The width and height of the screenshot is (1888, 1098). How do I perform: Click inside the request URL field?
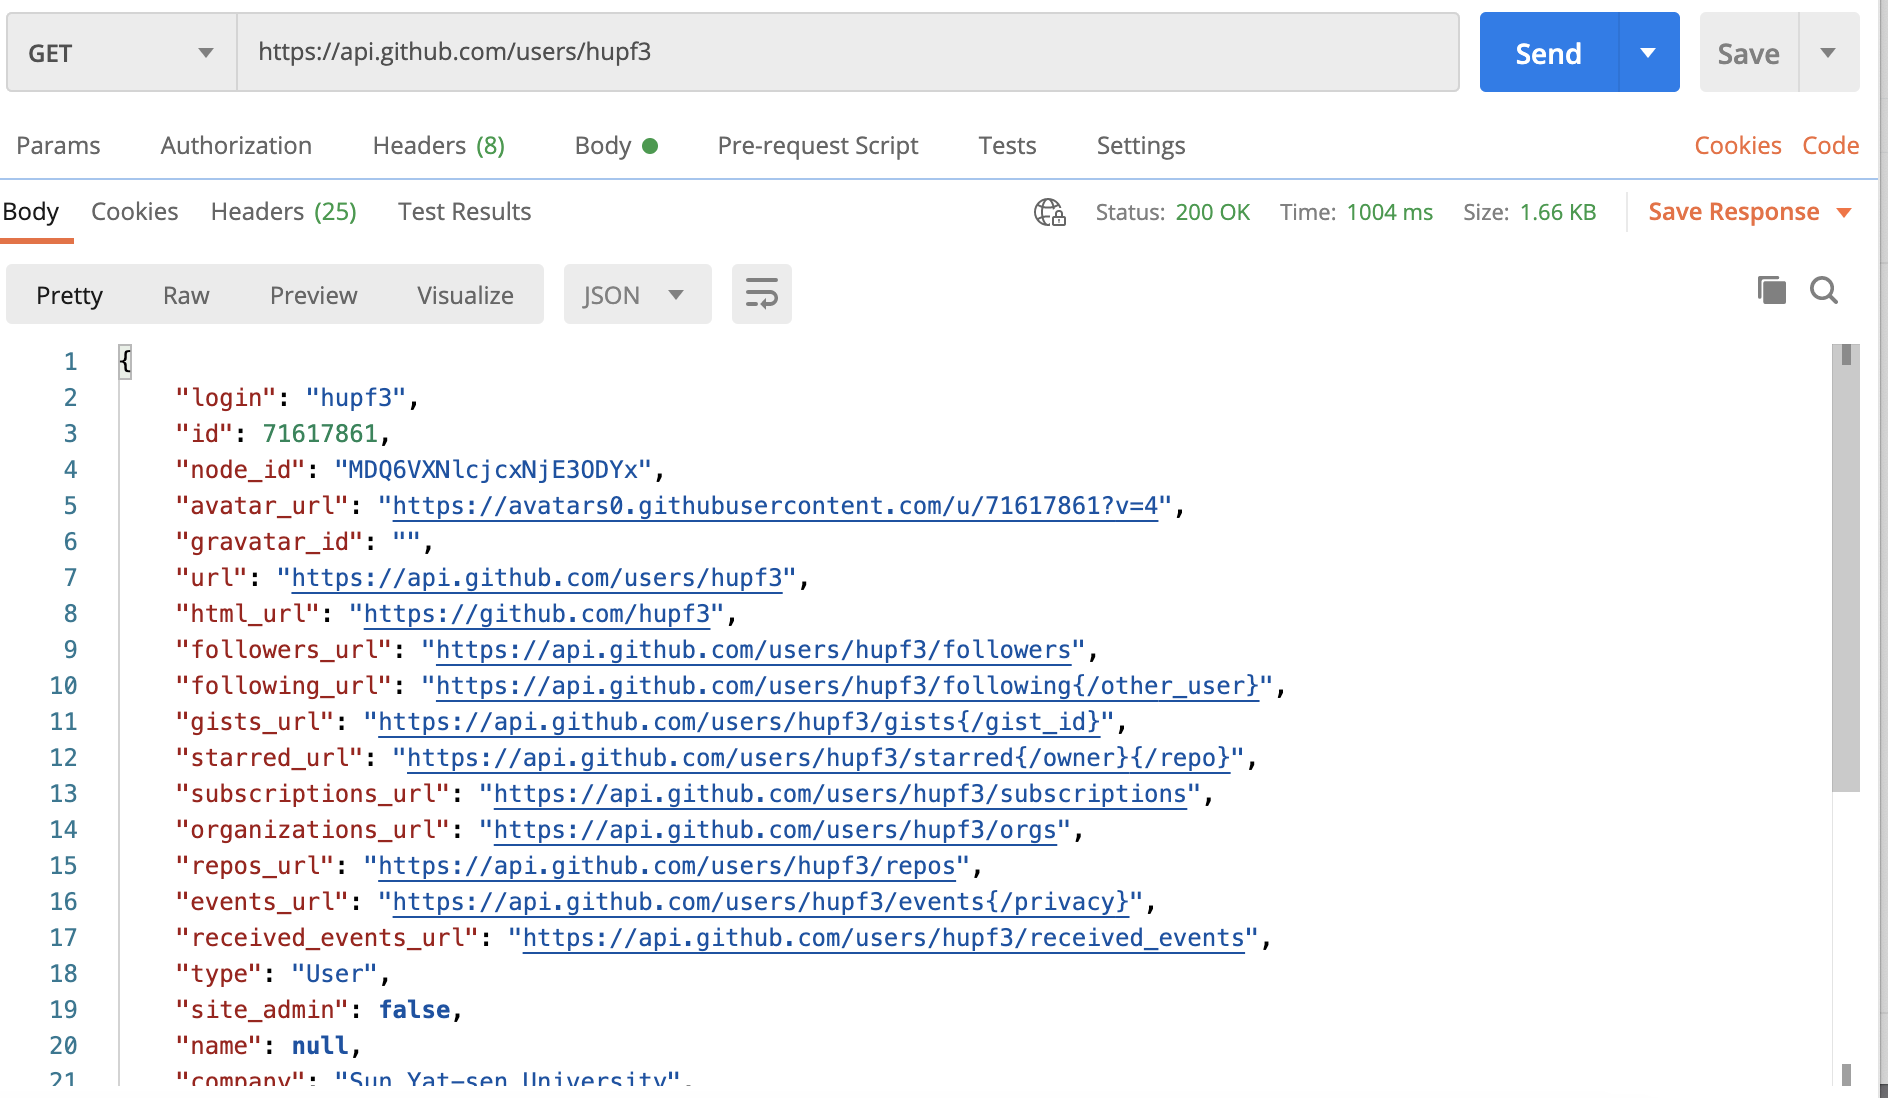pos(848,52)
